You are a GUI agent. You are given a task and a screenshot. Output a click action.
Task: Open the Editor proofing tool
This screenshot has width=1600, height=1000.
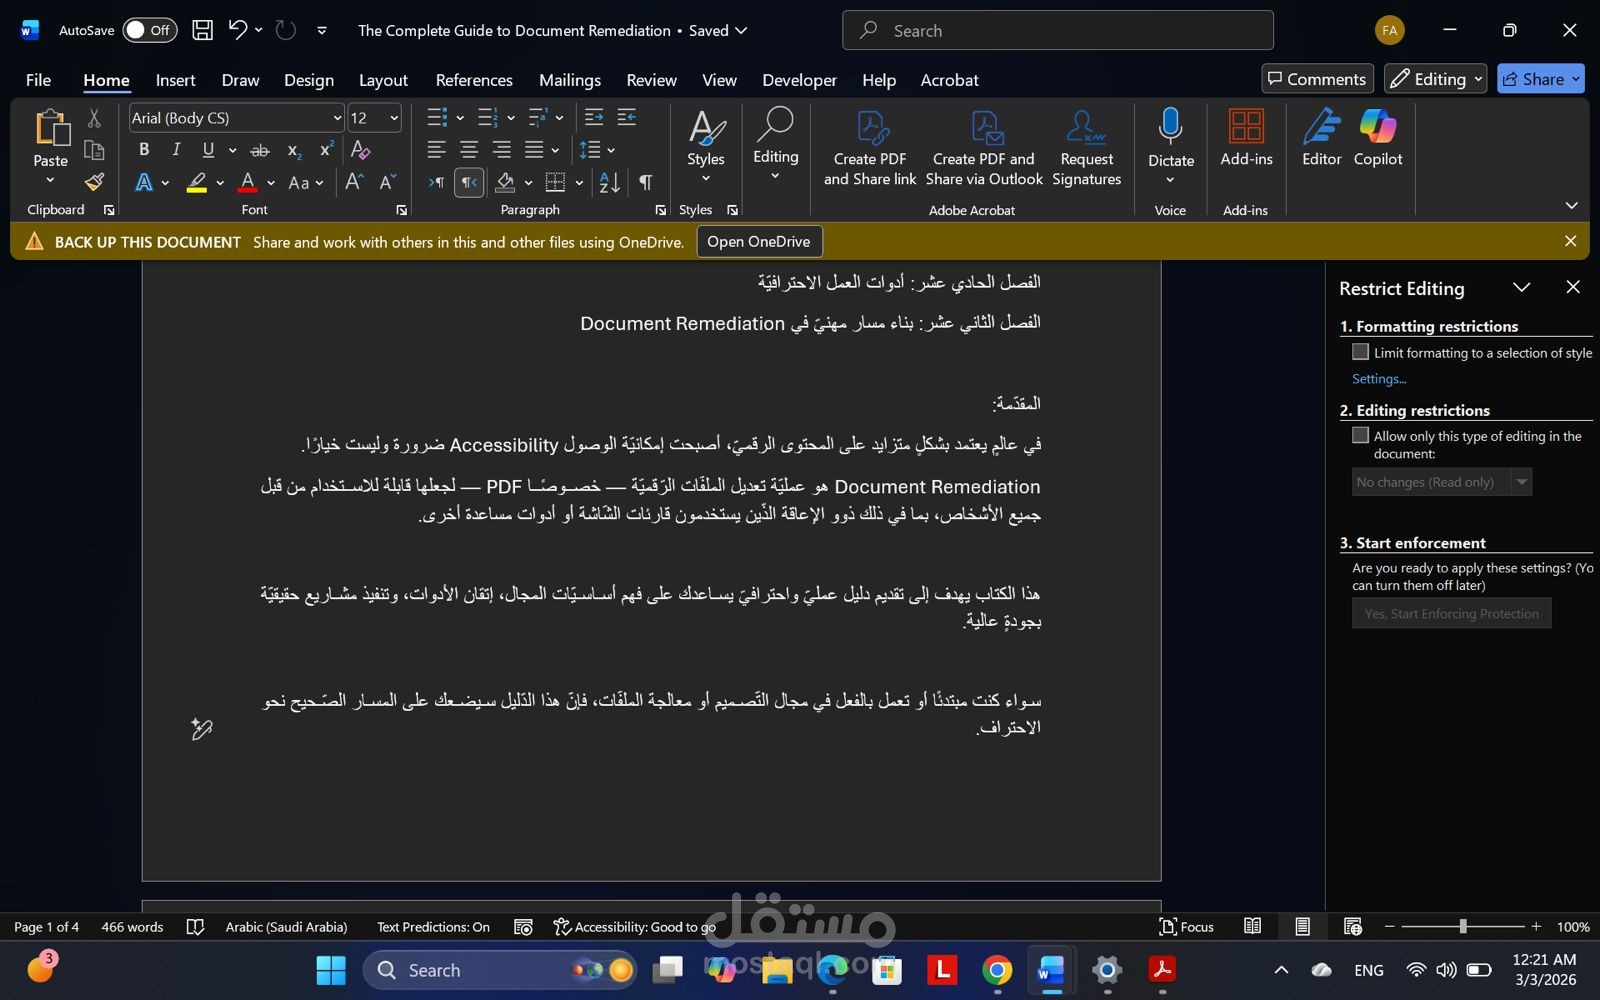tap(1322, 138)
